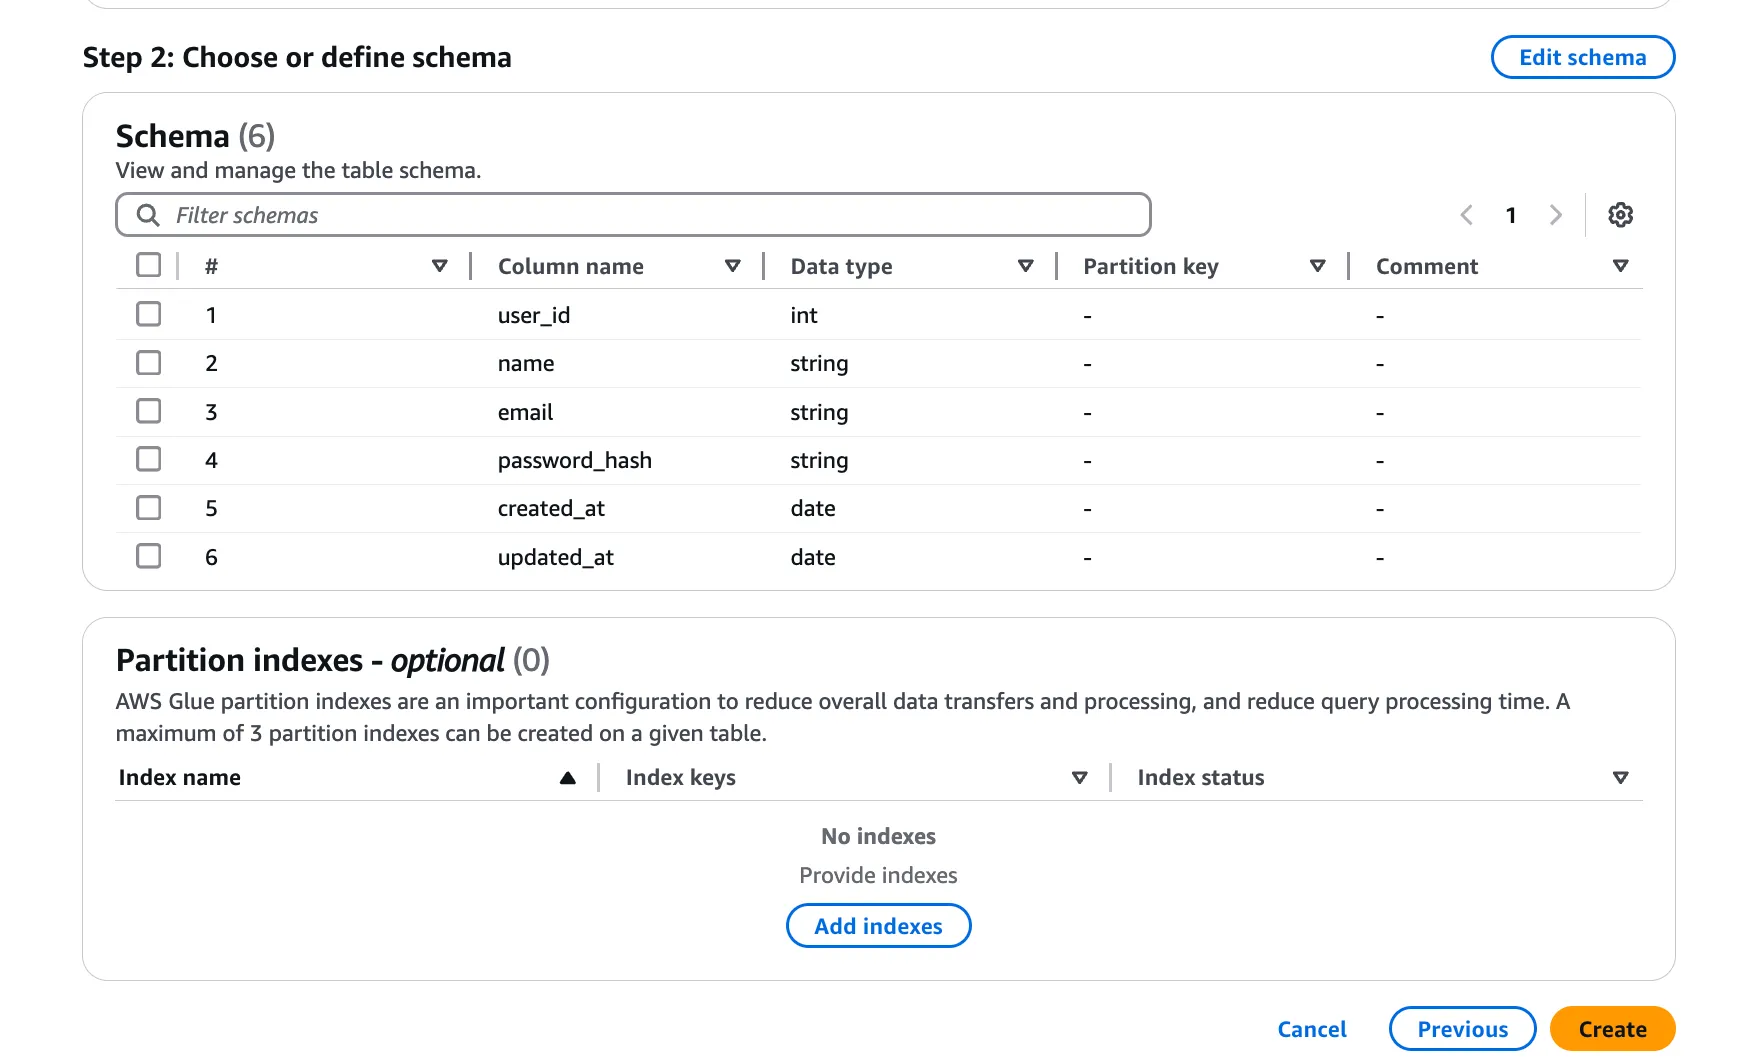Focus the Filter schemas search field
1756x1064 pixels.
(x=650, y=215)
